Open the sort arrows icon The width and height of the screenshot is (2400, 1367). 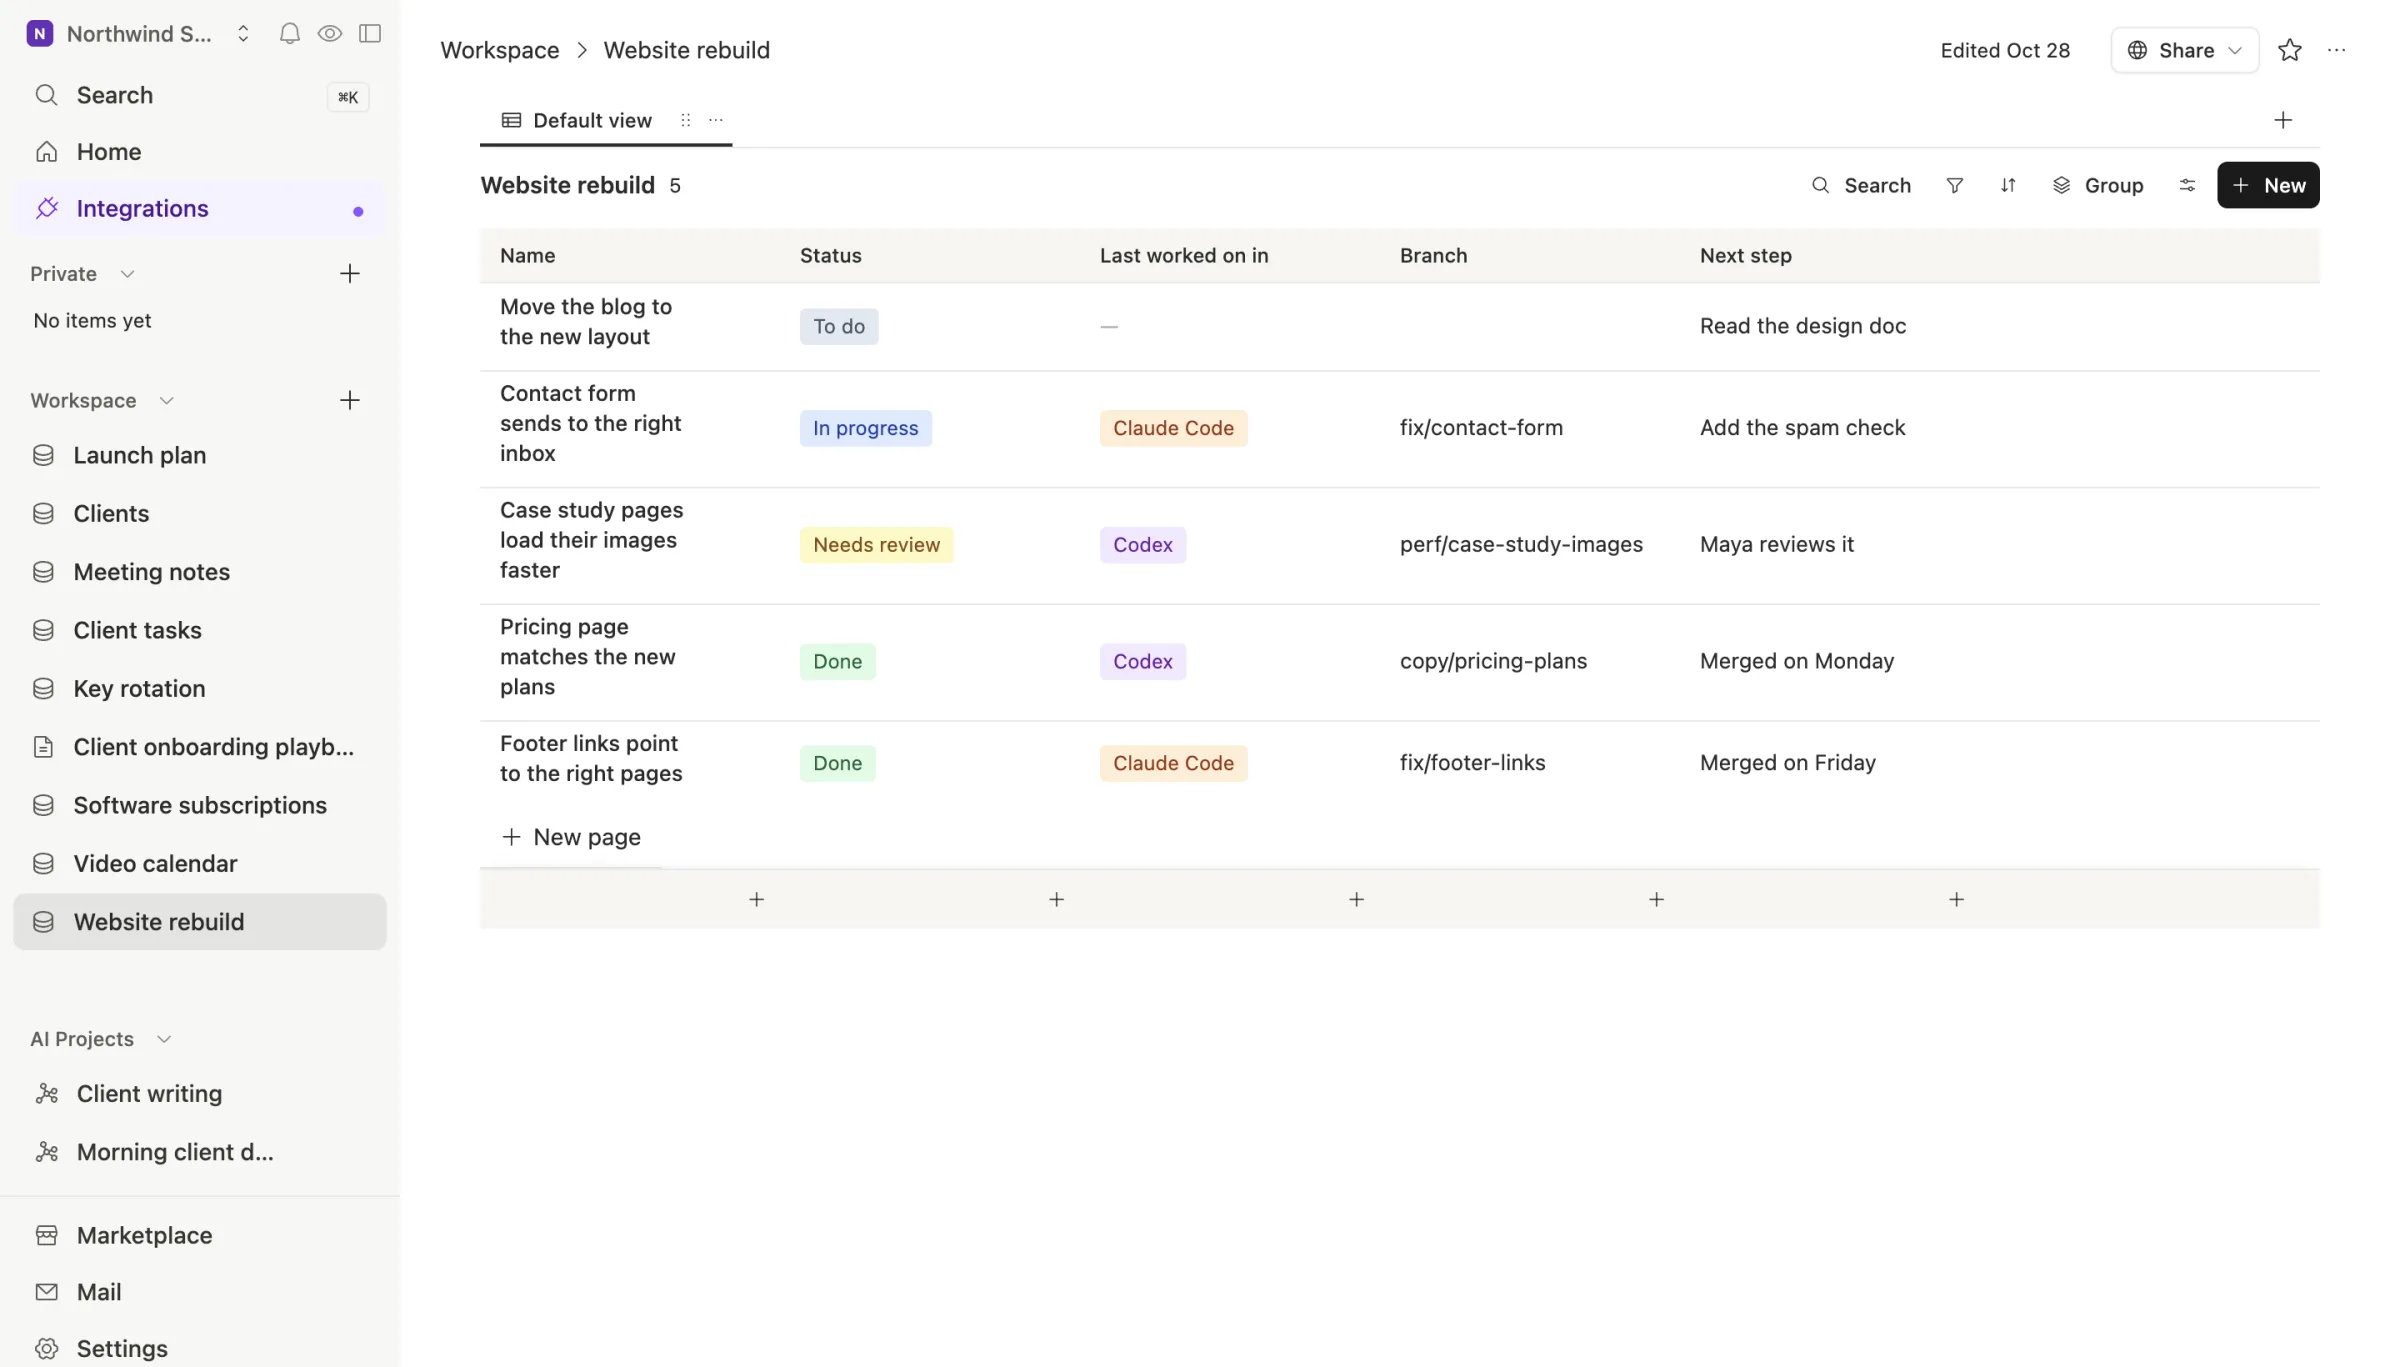pyautogui.click(x=2008, y=186)
